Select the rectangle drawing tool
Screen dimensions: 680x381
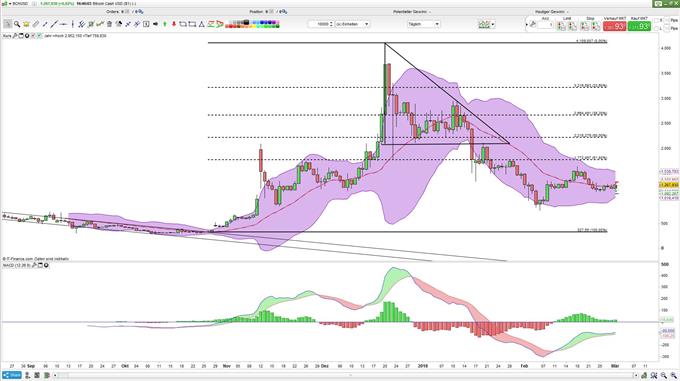pyautogui.click(x=192, y=24)
